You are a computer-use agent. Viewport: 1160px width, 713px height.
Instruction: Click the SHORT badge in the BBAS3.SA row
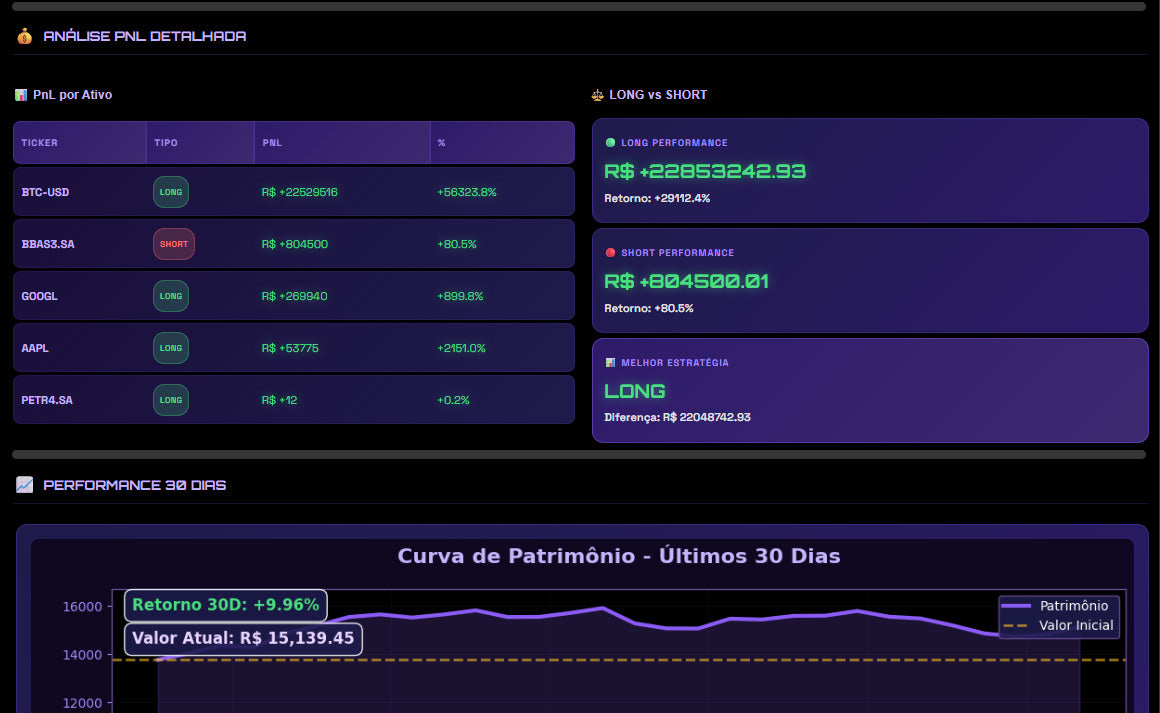(x=173, y=244)
